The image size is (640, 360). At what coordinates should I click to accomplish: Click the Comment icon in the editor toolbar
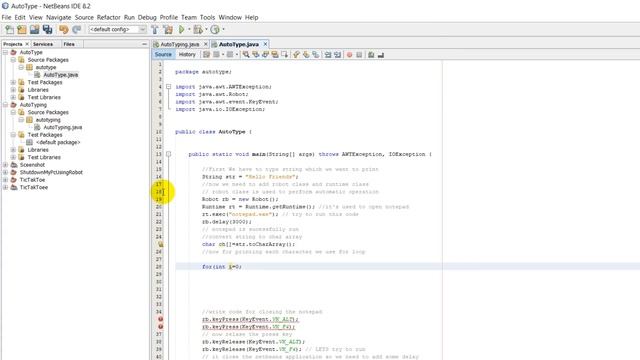[x=371, y=54]
